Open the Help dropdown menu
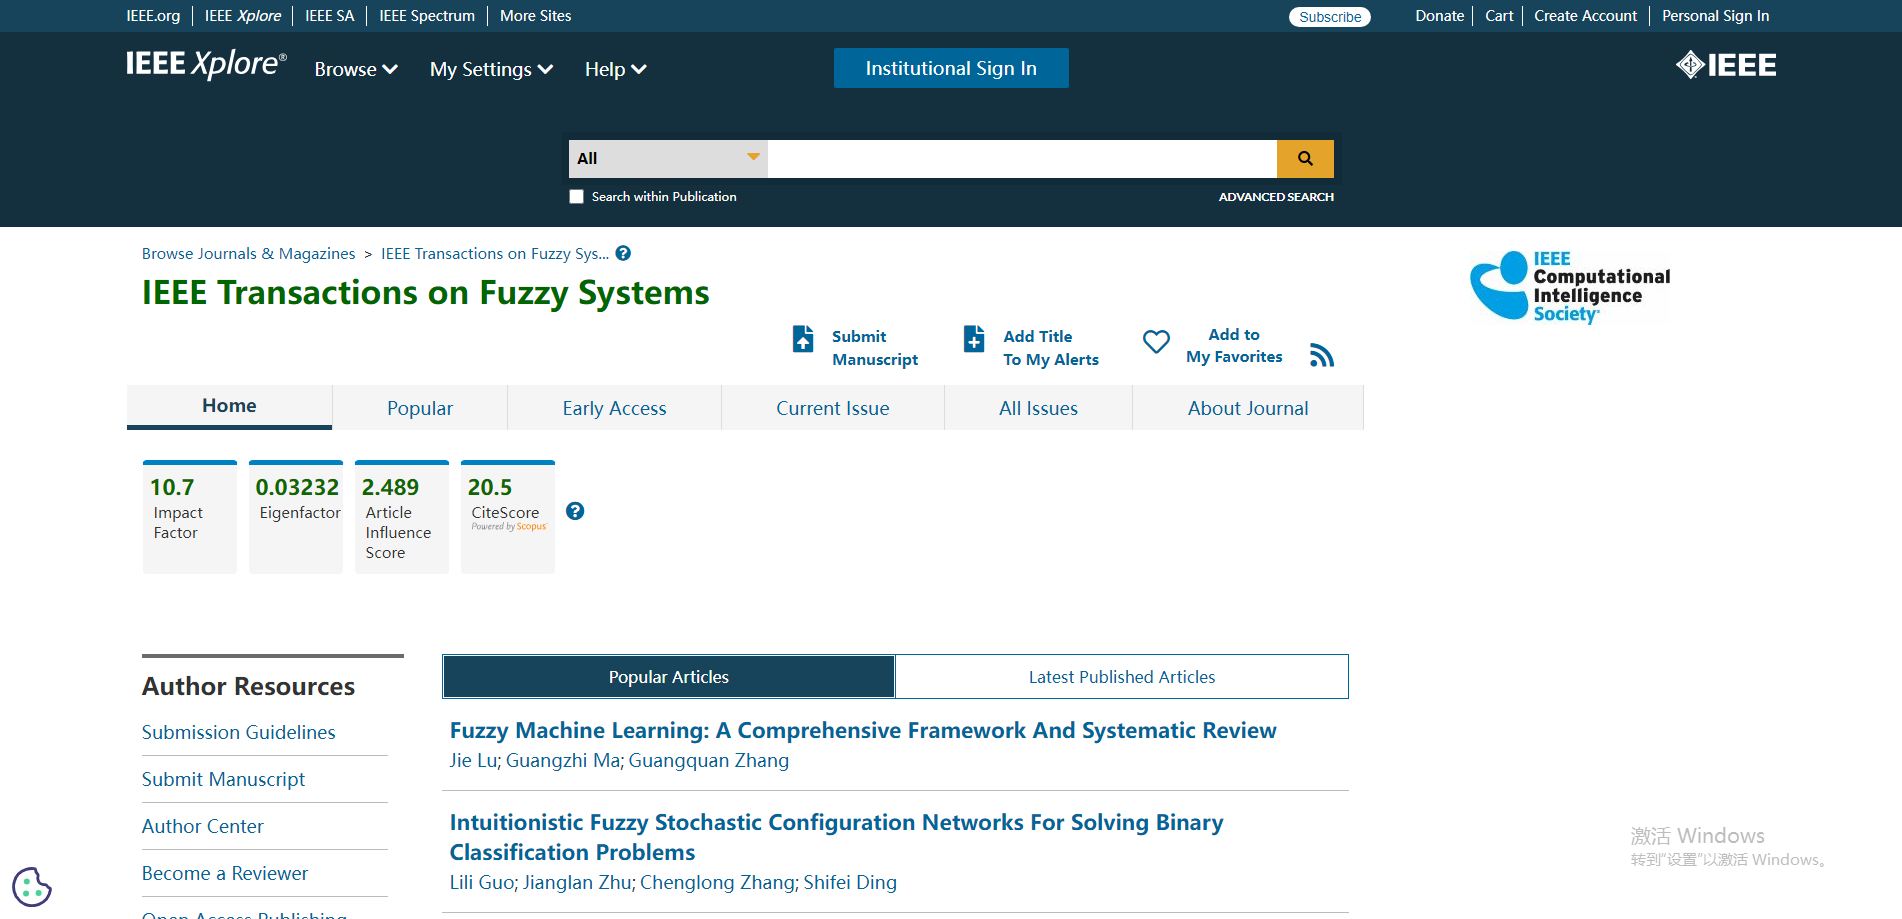 click(615, 69)
